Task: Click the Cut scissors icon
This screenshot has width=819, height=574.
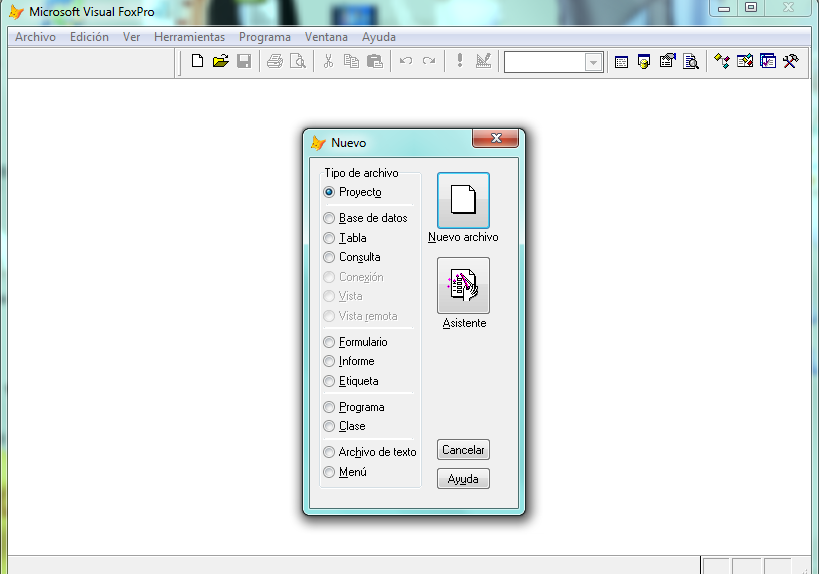Action: point(328,61)
